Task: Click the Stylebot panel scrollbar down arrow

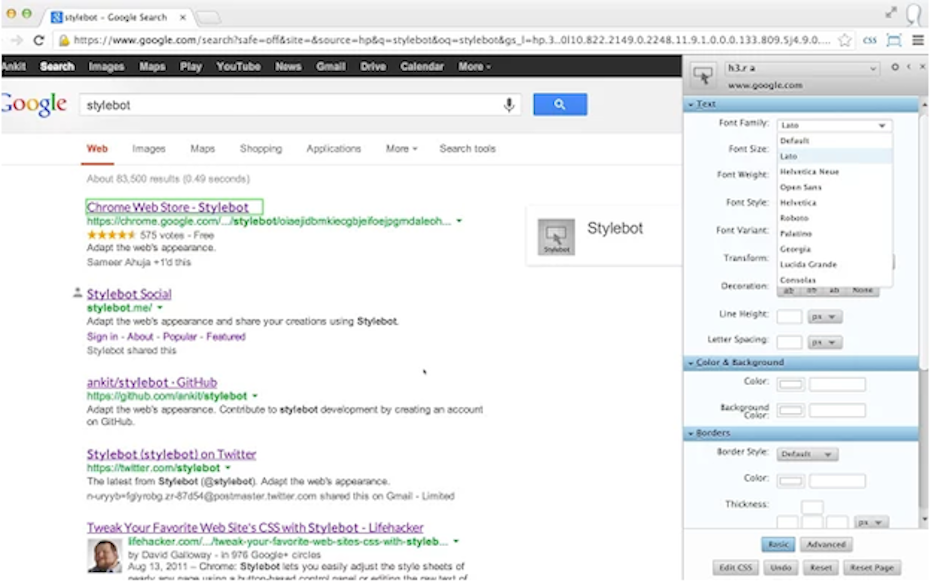Action: click(x=923, y=519)
